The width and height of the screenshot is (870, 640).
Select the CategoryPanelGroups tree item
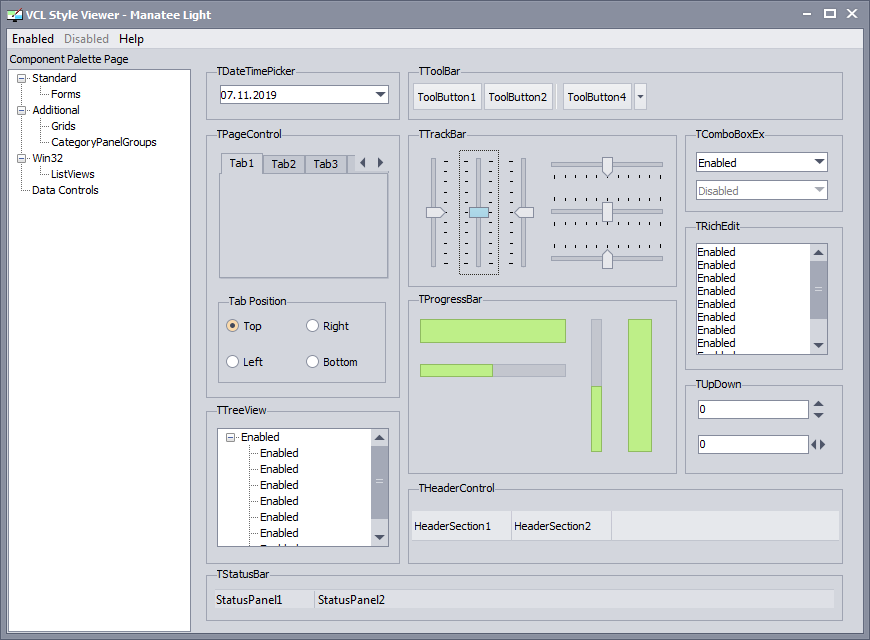point(104,143)
